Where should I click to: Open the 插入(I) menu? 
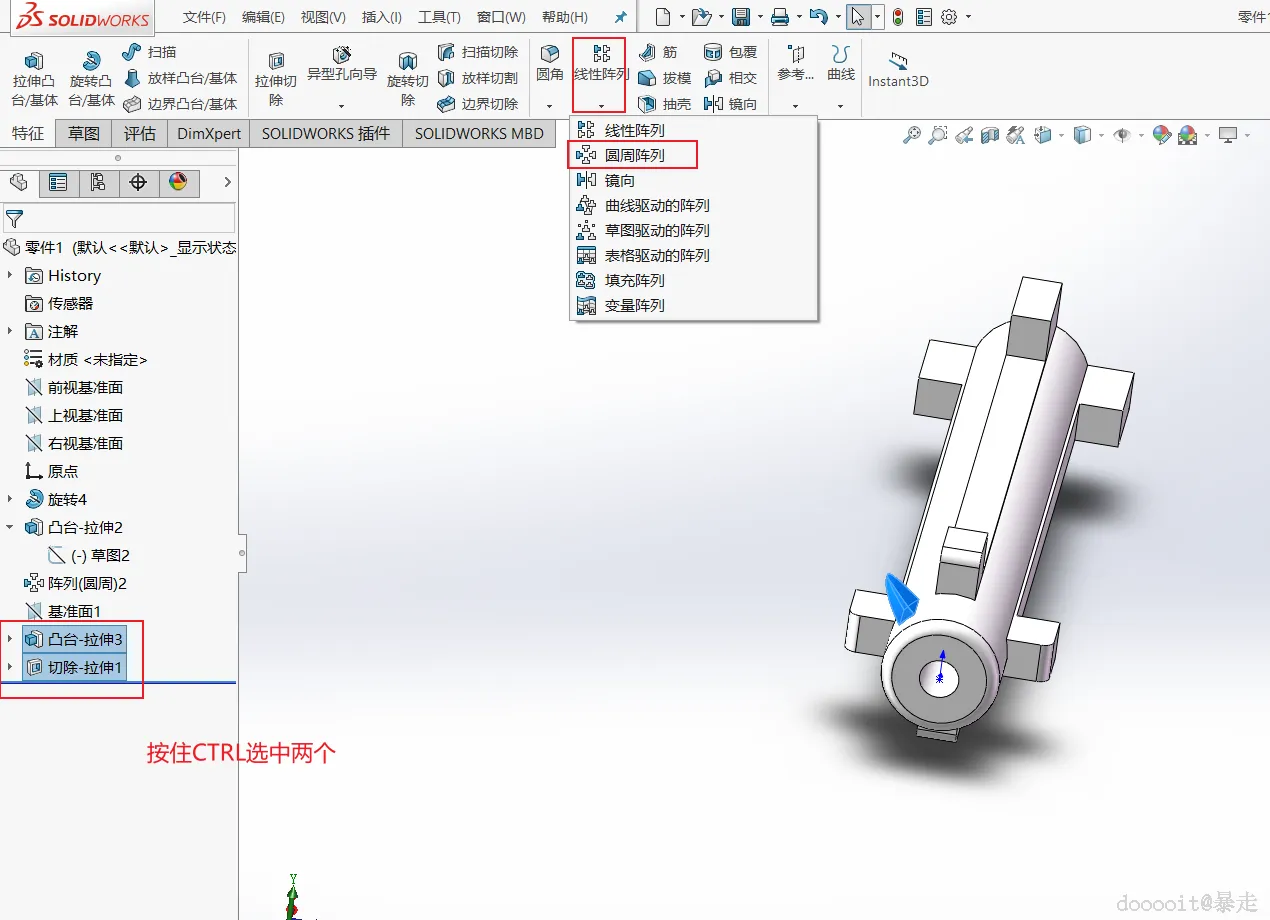pos(382,17)
